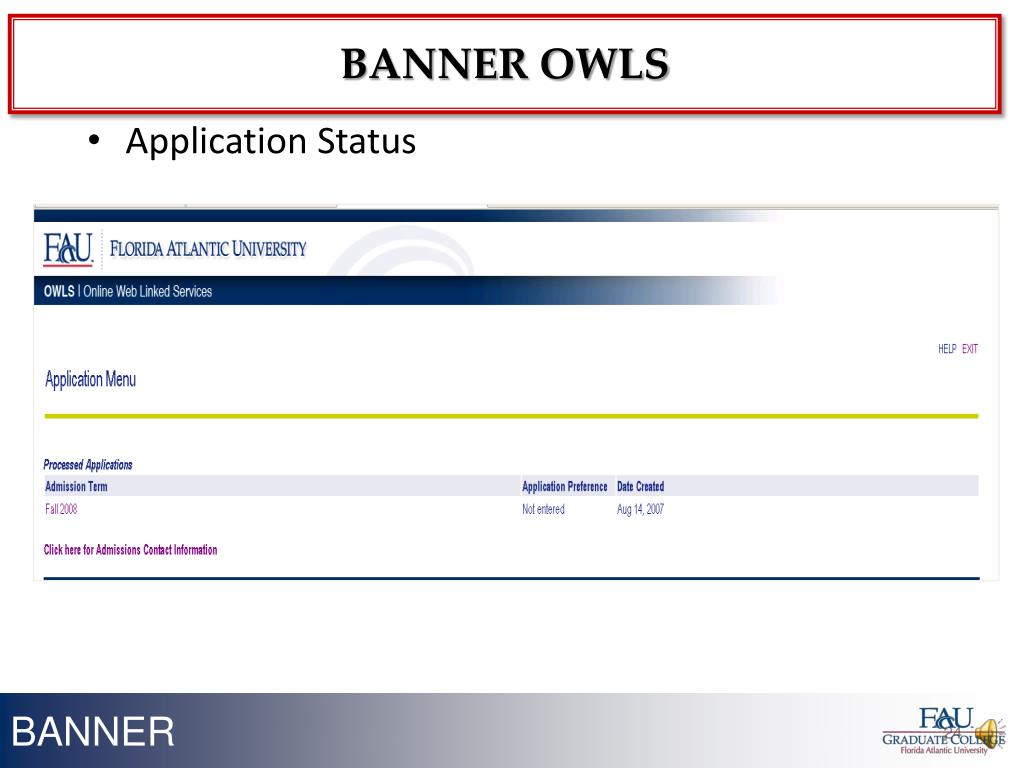Click the BANNER footer label

pos(93,731)
